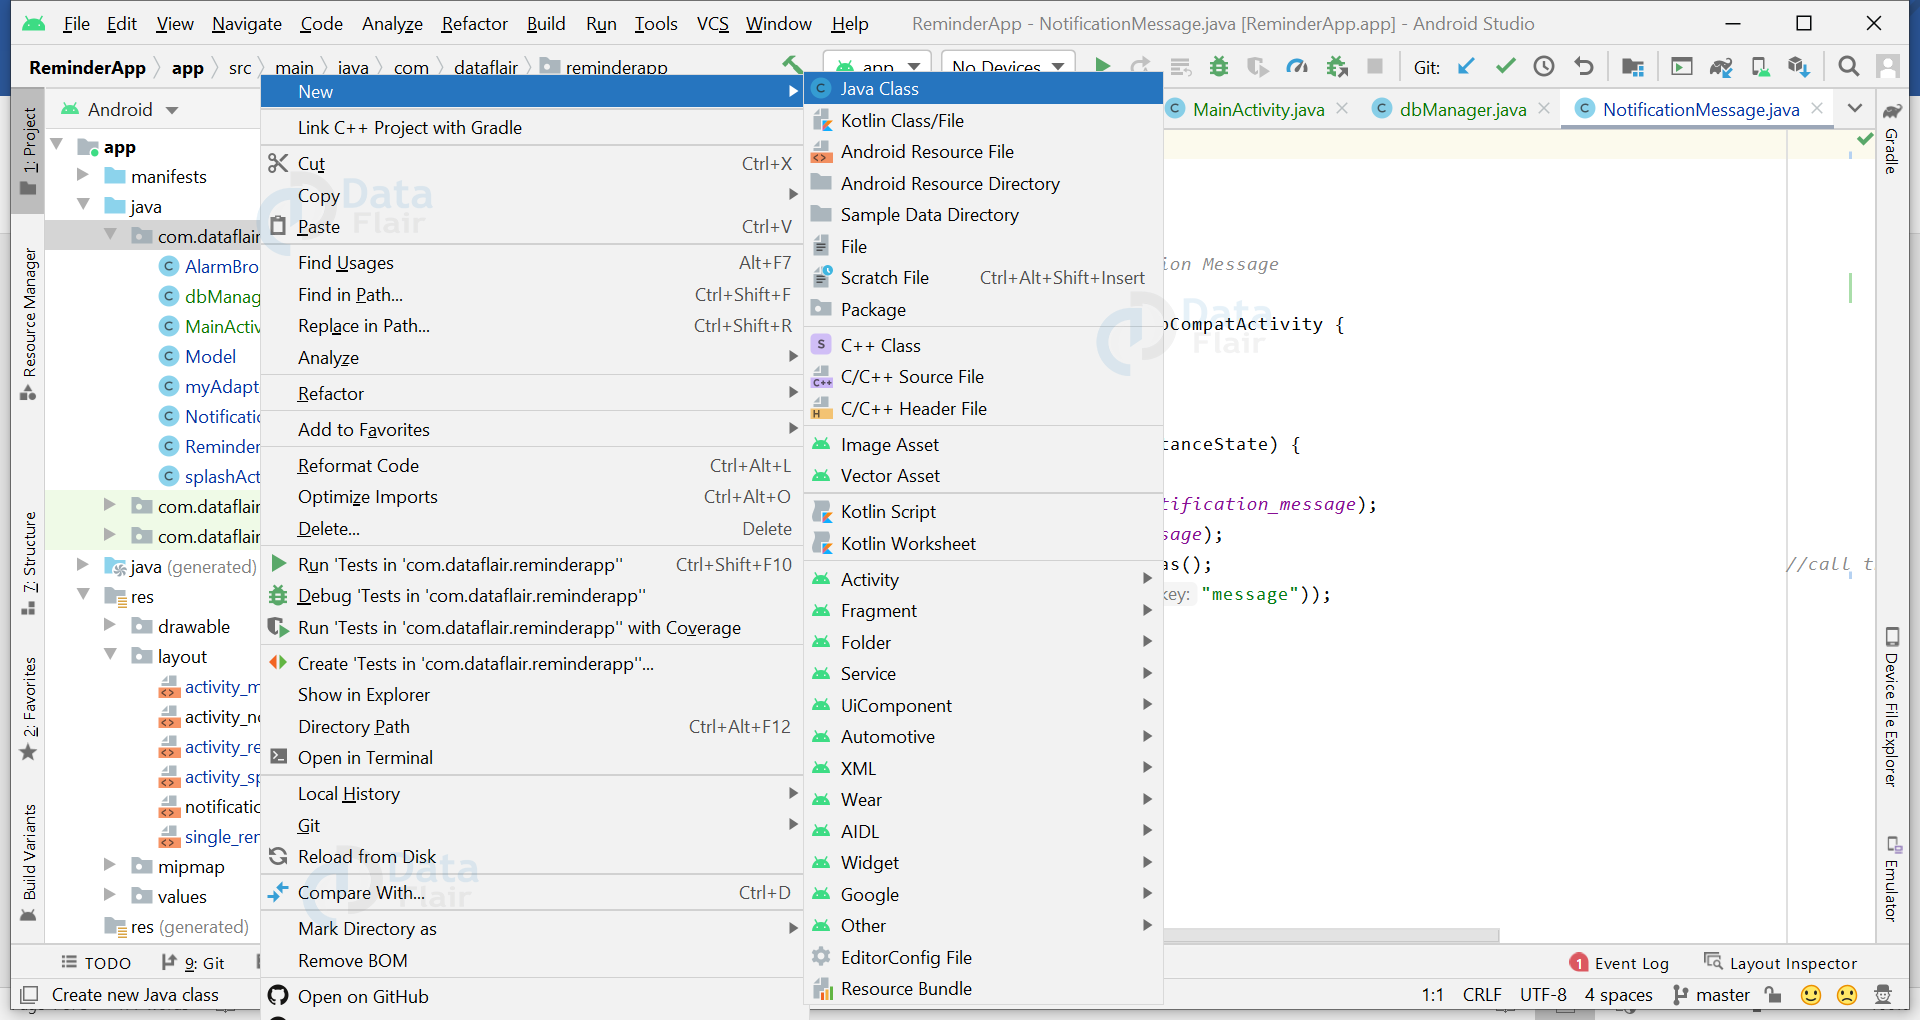Open the No Devices dropdown

coord(1009,66)
